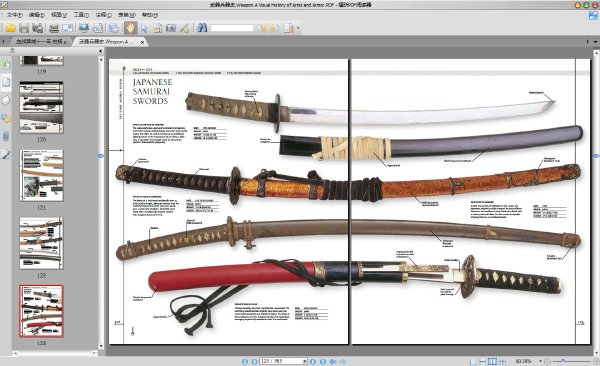
Task: Open the page thumbnails panel sidebar icon
Action: [6, 82]
